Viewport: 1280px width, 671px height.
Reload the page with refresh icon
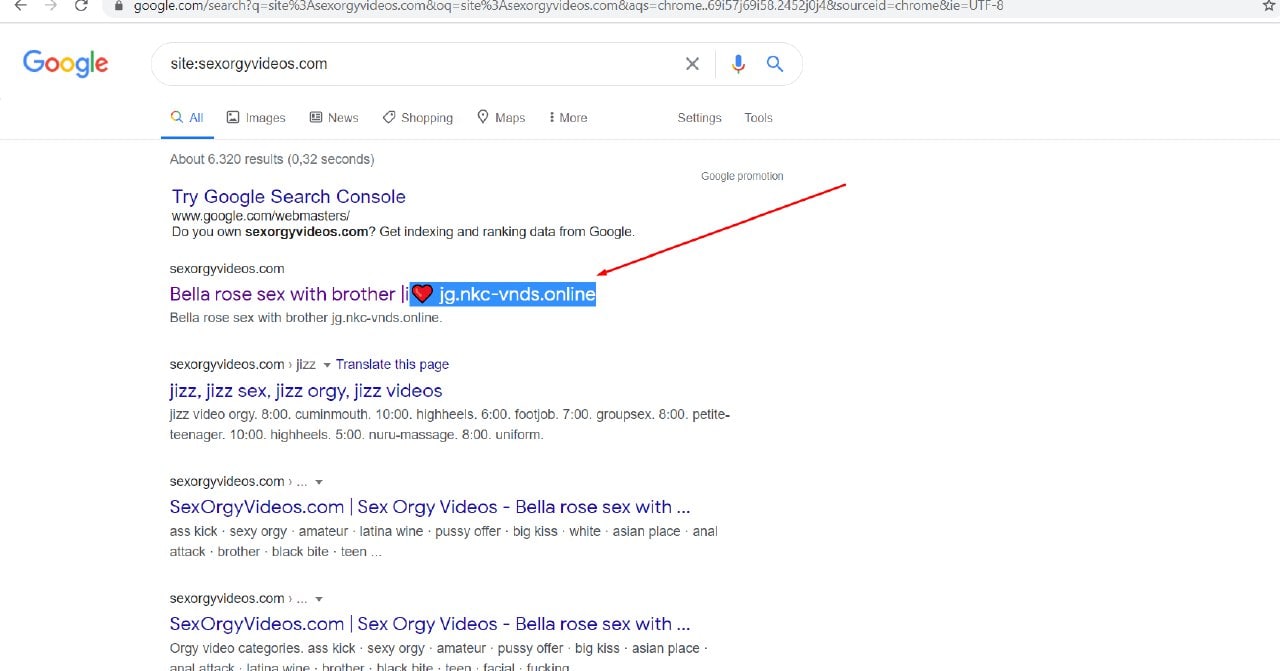[82, 6]
